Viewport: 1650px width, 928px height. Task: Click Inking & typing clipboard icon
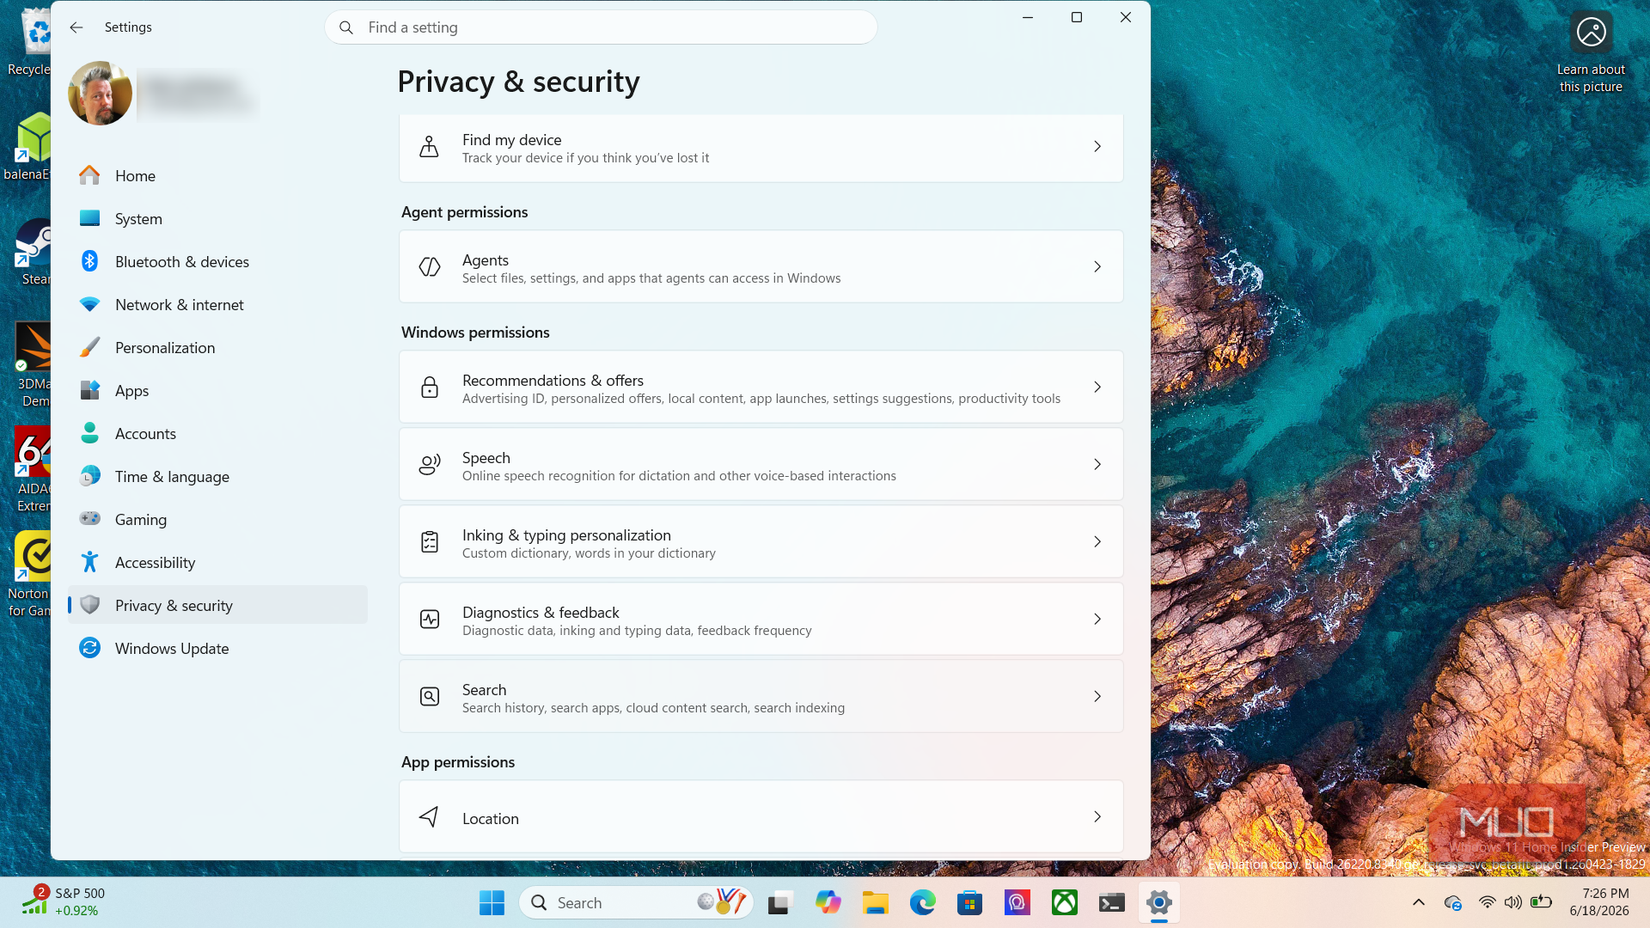coord(429,542)
